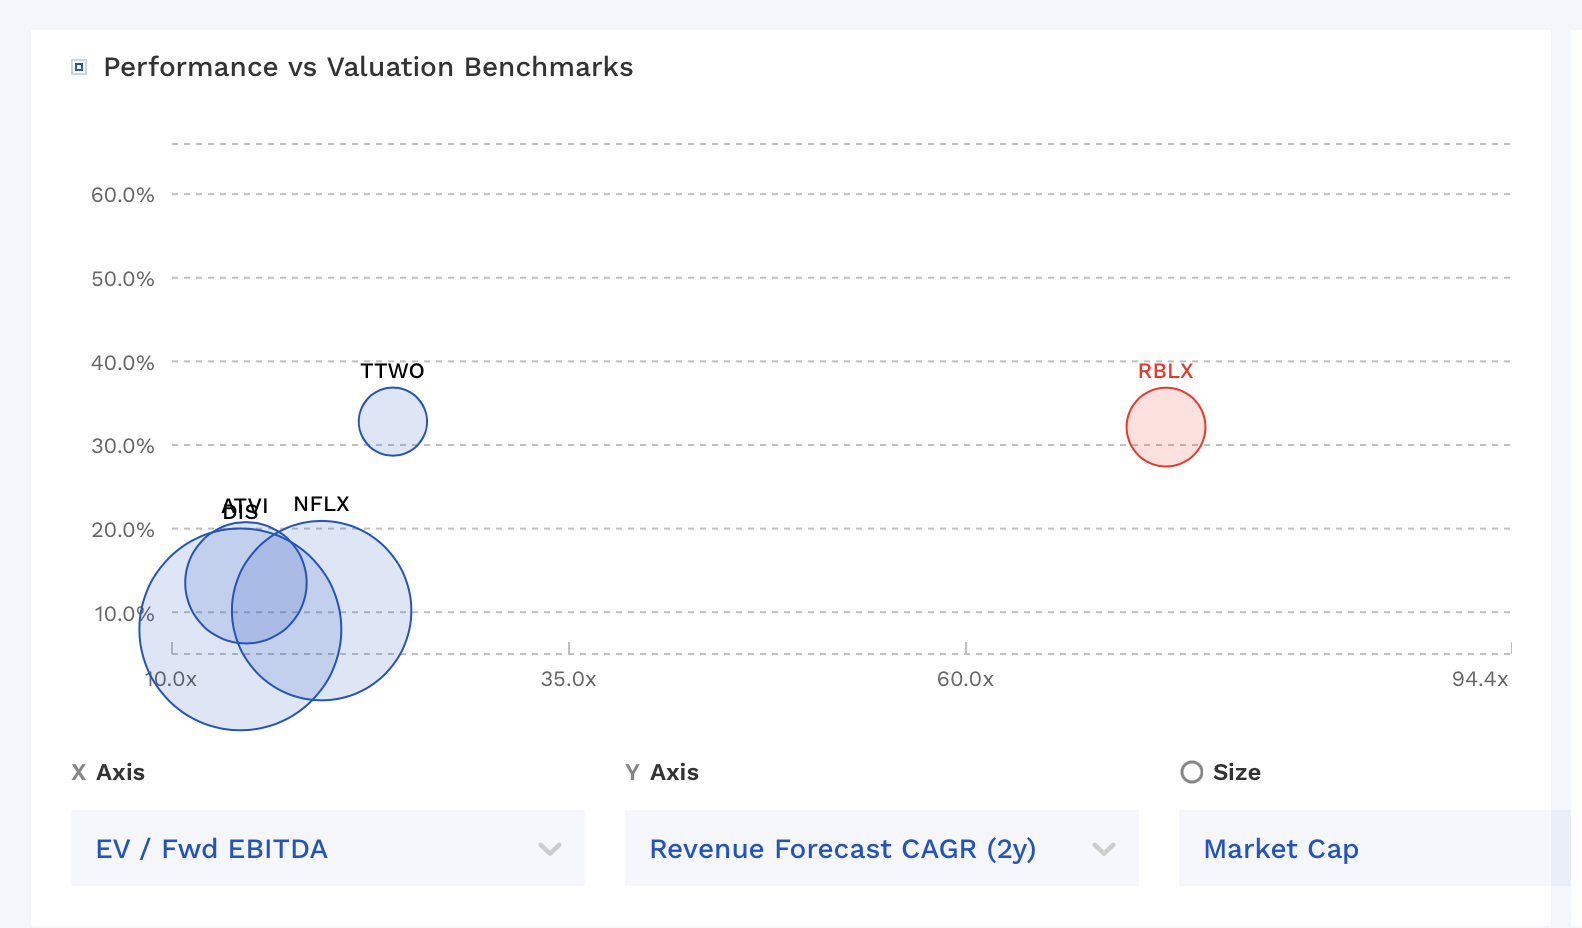Click the Y icon next to Axis label
1582x928 pixels.
tap(632, 772)
